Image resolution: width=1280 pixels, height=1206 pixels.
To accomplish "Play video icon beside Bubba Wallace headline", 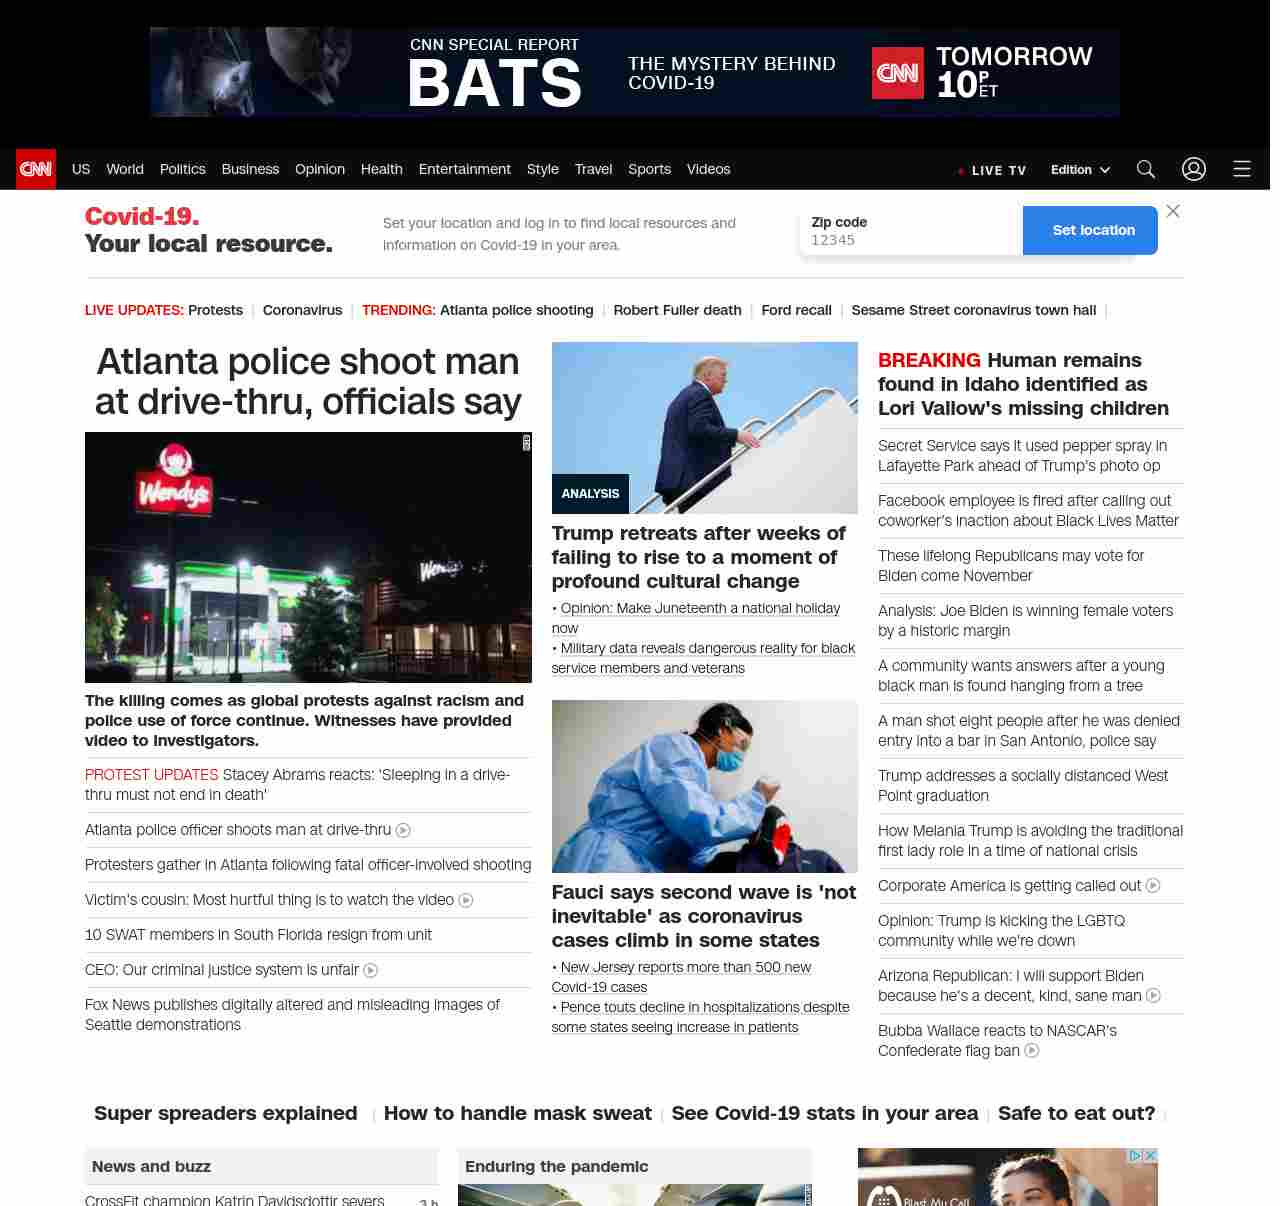I will click(x=1032, y=1051).
